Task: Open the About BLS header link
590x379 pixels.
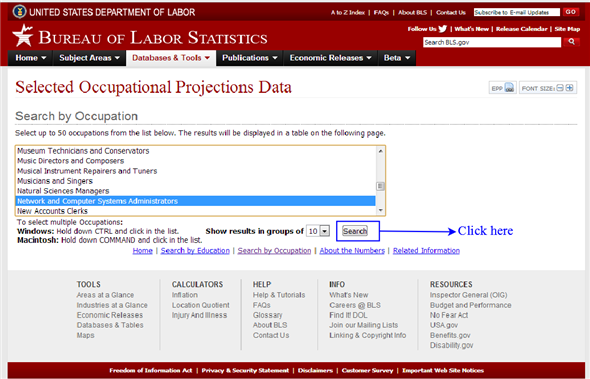Action: point(412,12)
